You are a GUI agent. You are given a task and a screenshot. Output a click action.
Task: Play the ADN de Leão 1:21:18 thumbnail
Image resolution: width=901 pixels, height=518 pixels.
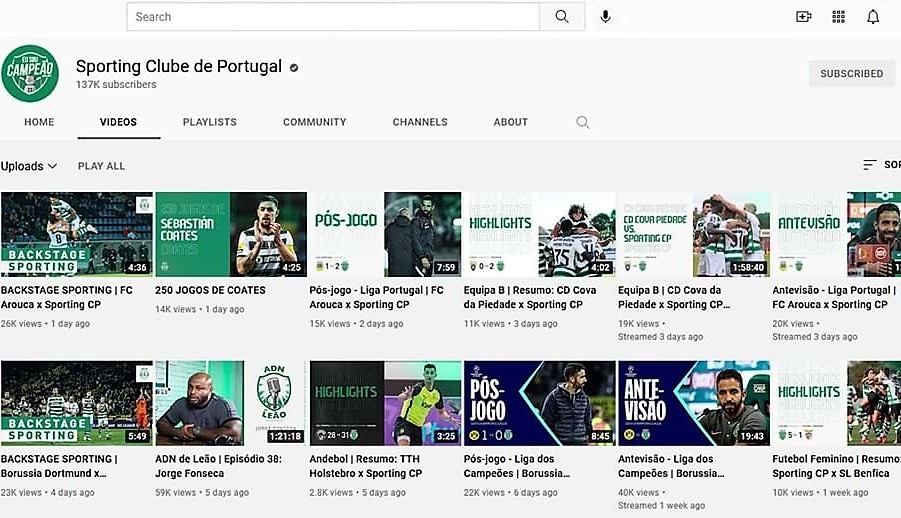tap(231, 403)
